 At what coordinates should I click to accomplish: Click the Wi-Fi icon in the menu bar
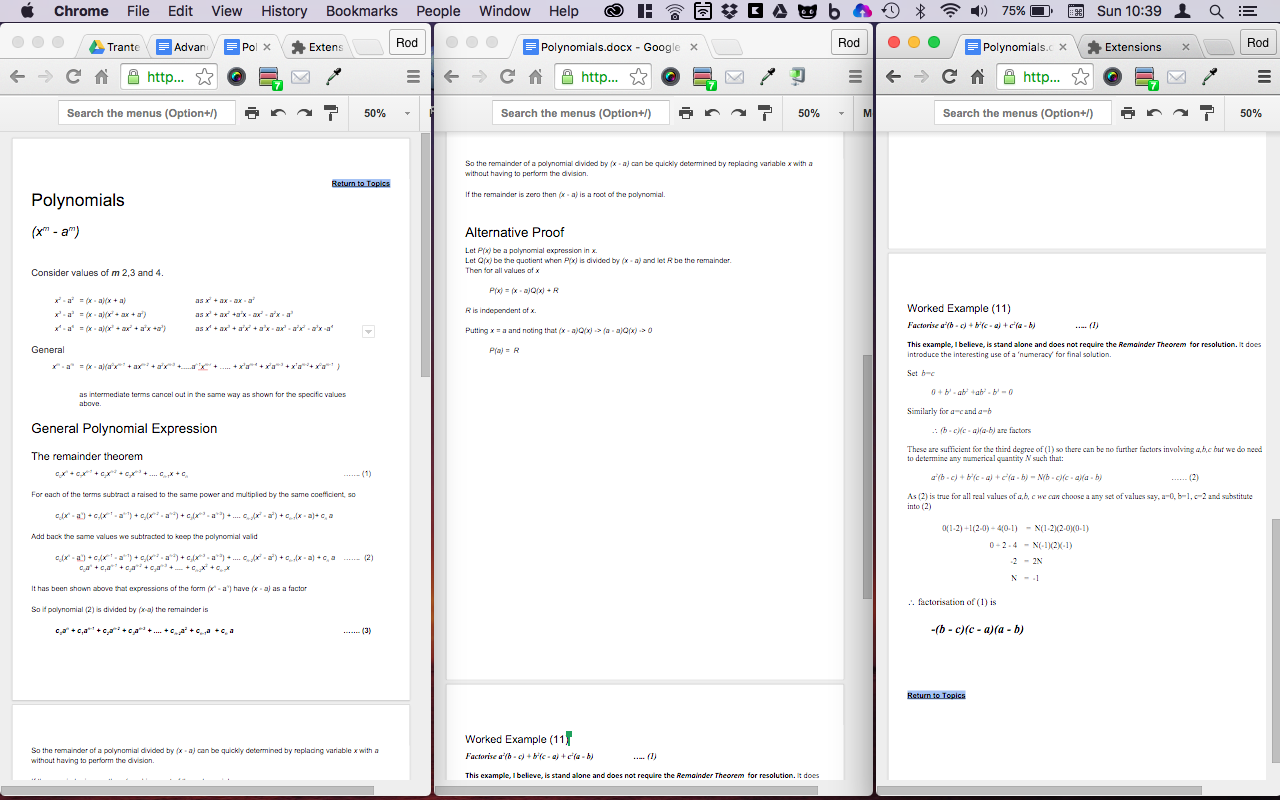[x=950, y=11]
